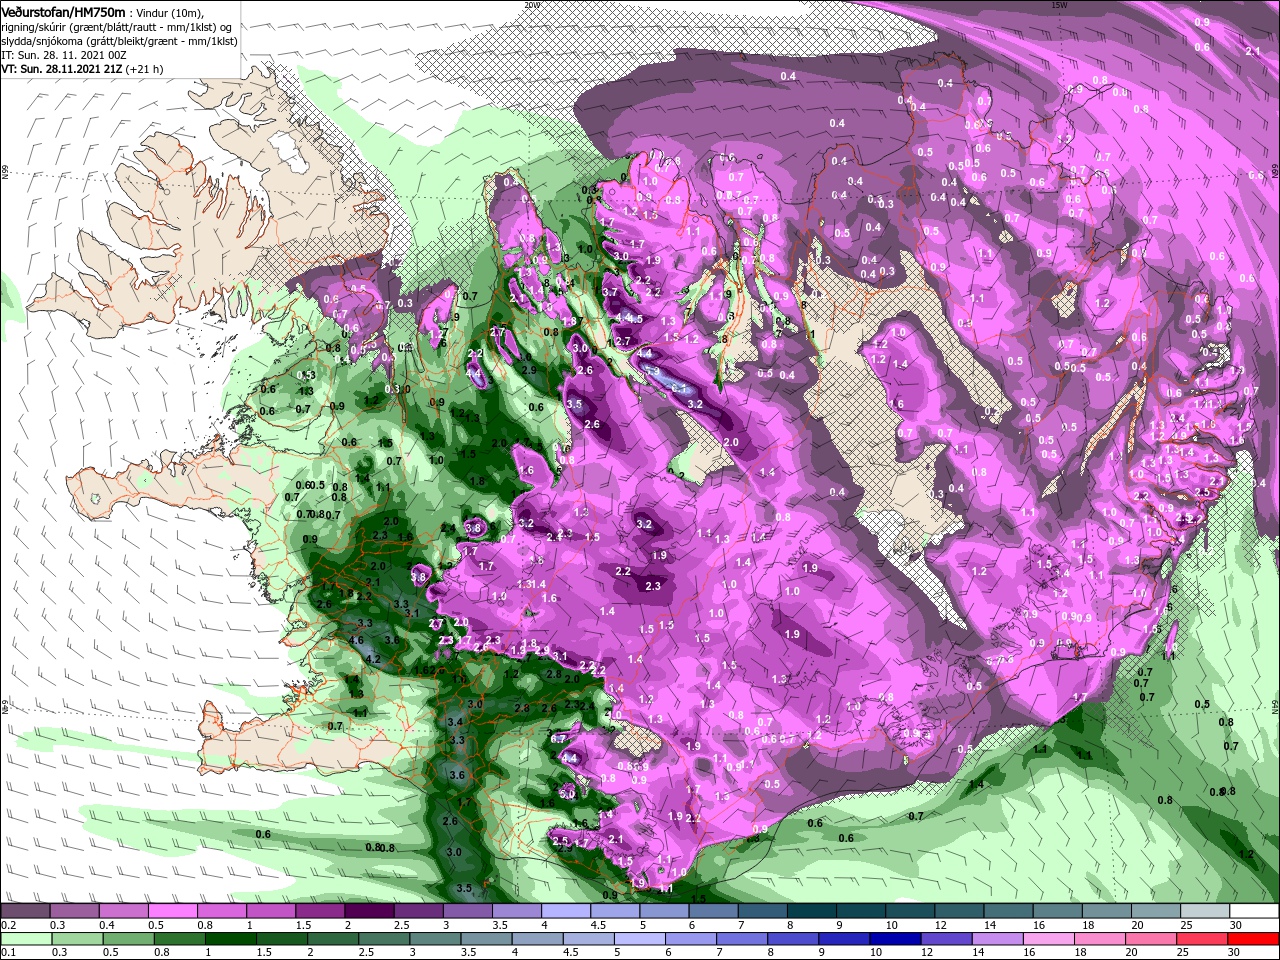The image size is (1280, 960).
Task: Select the darkest purple 2–2.5 swatch, upper legend row
Action: point(369,912)
